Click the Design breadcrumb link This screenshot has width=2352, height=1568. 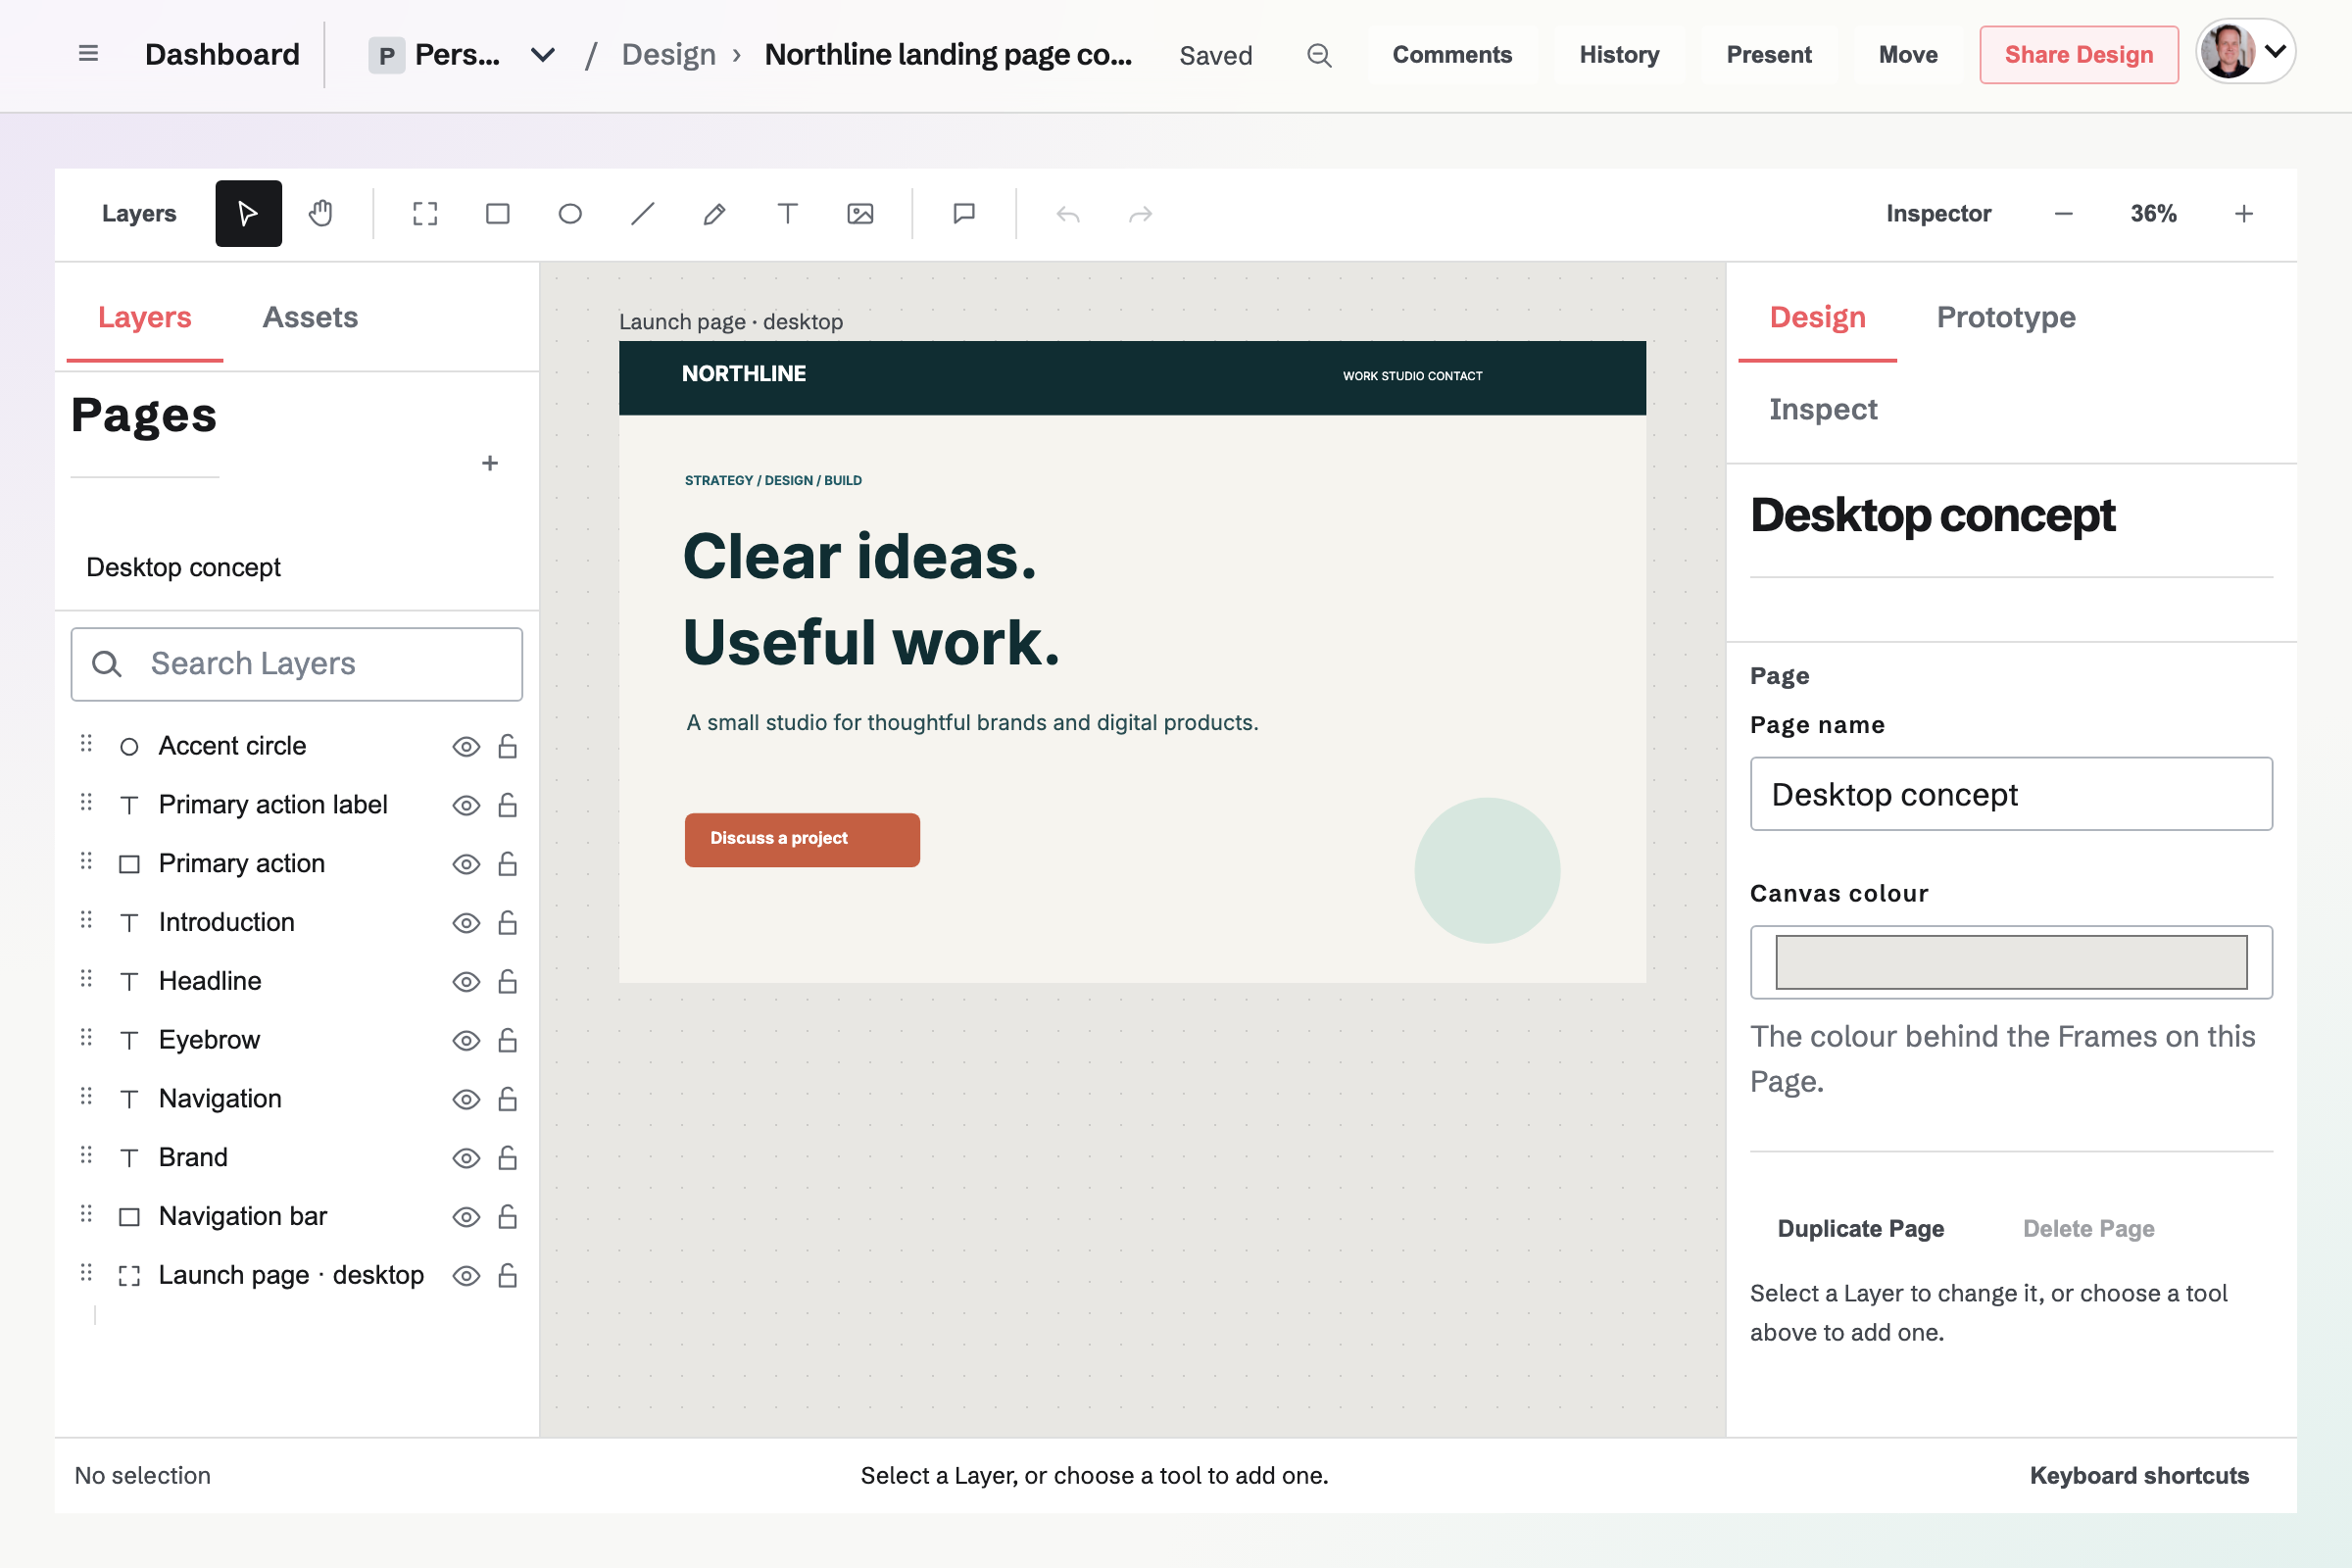tap(668, 55)
